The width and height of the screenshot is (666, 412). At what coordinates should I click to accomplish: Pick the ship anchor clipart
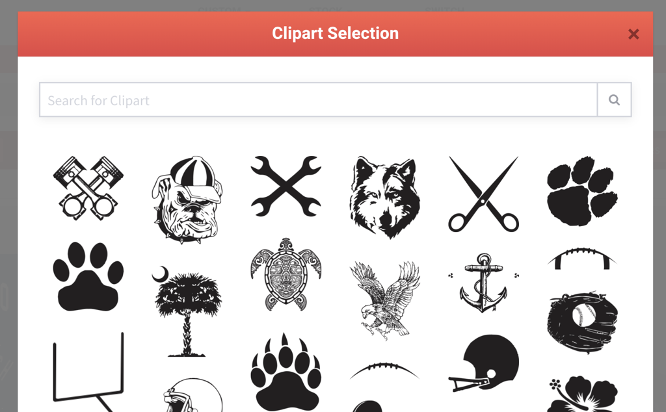(483, 283)
